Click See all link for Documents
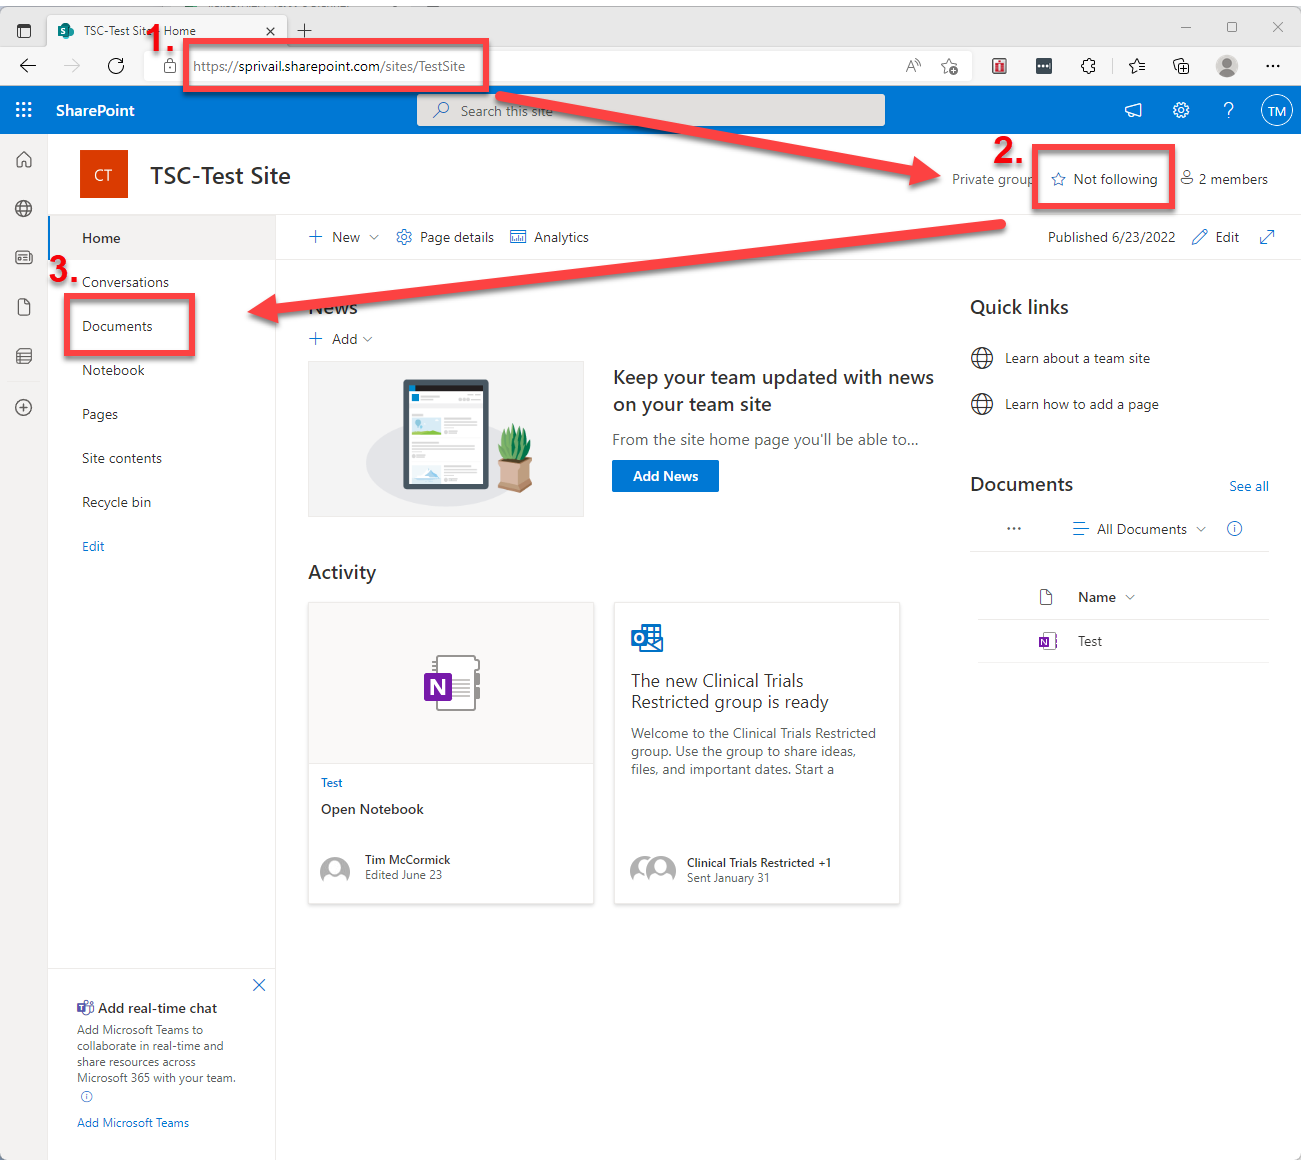This screenshot has height=1160, width=1301. tap(1249, 486)
